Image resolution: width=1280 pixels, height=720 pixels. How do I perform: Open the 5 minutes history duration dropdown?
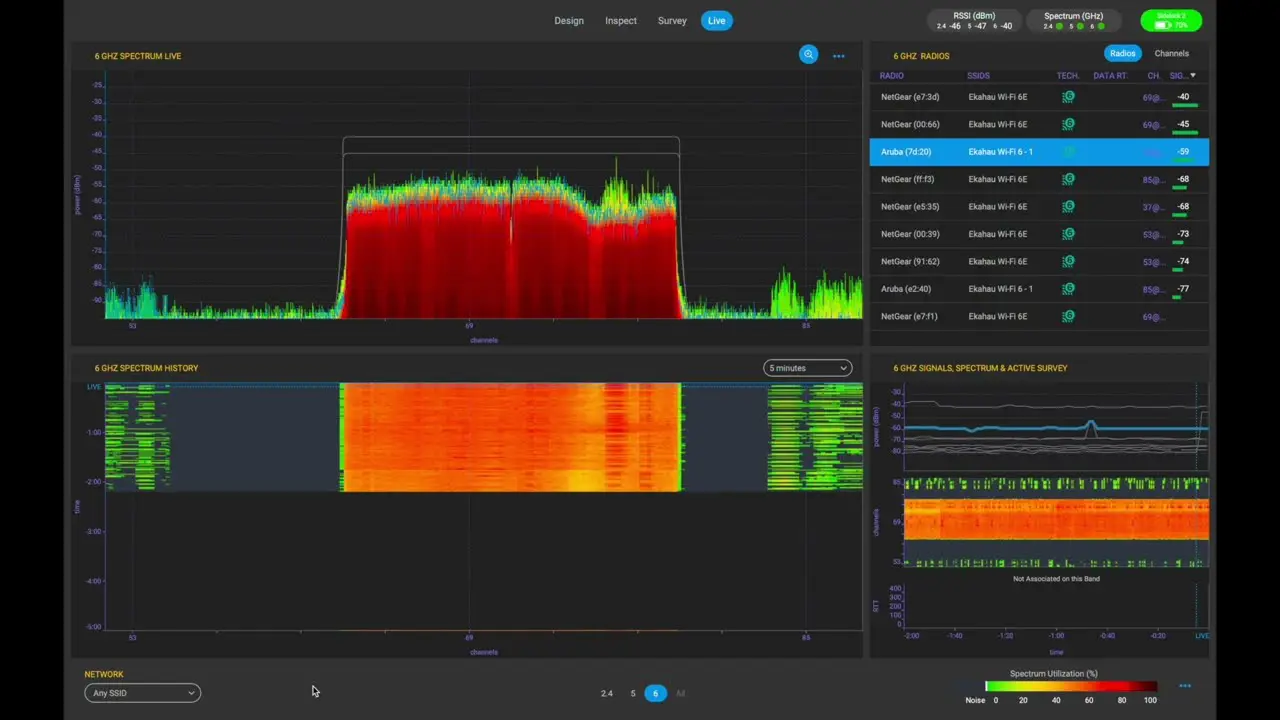(806, 368)
